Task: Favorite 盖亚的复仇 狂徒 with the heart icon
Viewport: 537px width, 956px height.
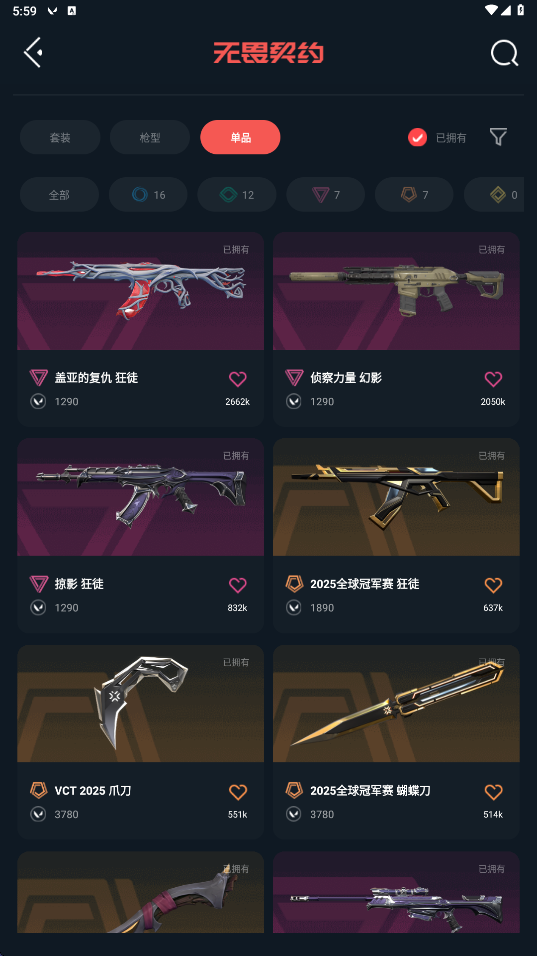Action: (x=238, y=379)
